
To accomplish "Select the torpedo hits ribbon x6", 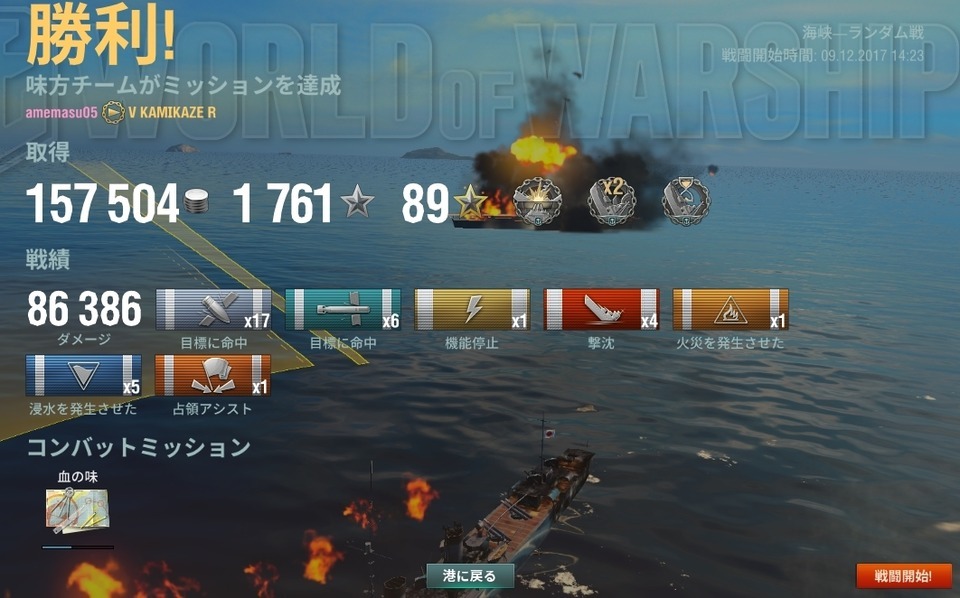I will pyautogui.click(x=343, y=310).
